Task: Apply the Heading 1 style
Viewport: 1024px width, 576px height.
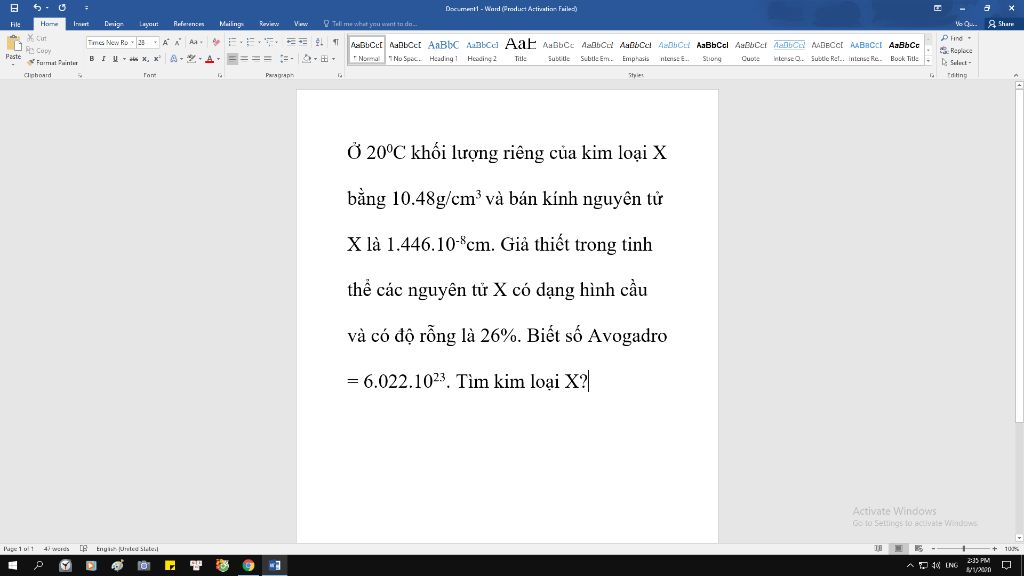Action: click(x=443, y=50)
